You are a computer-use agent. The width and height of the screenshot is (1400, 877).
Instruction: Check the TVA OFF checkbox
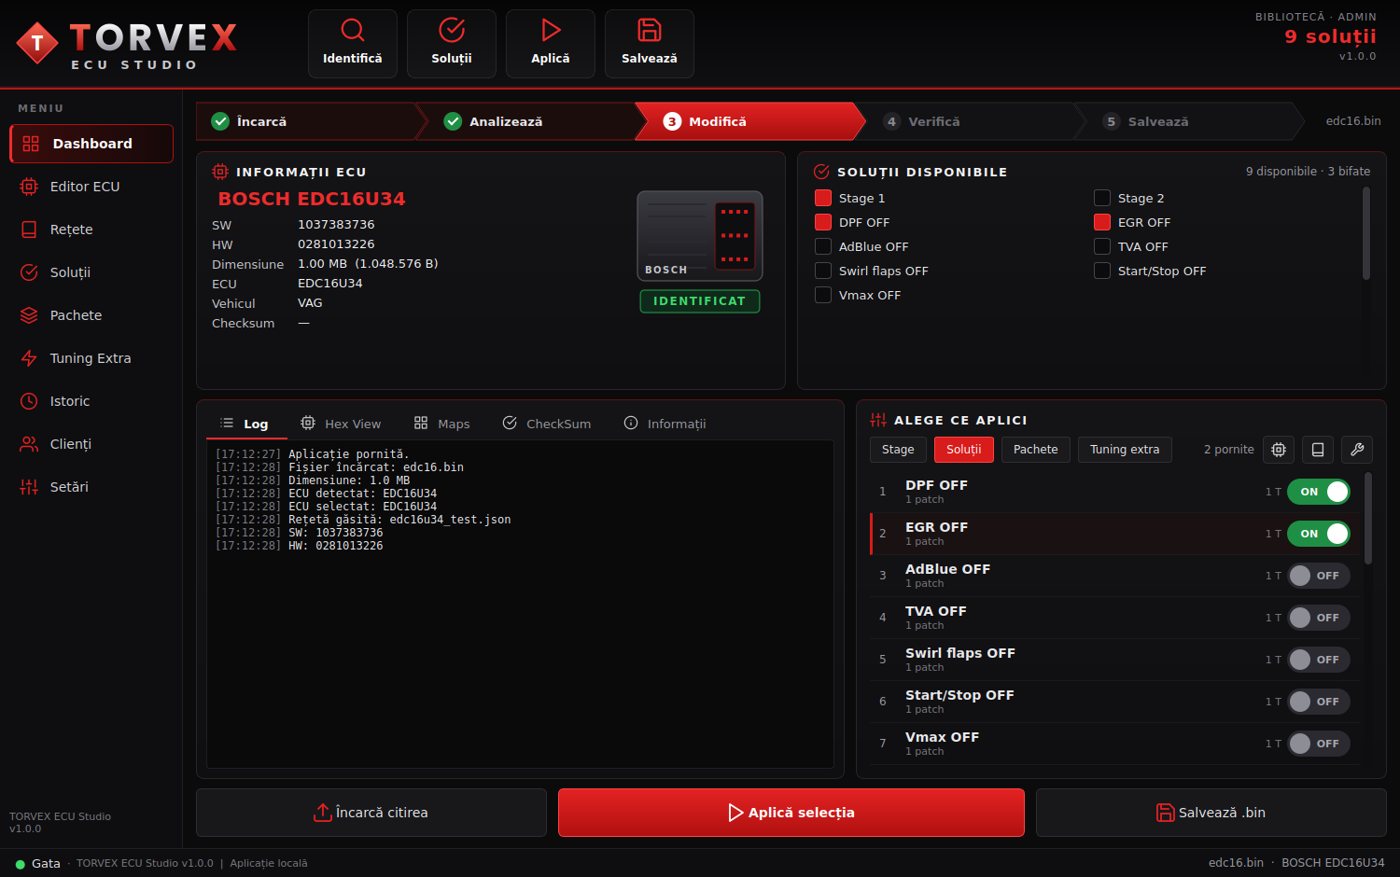point(1102,246)
